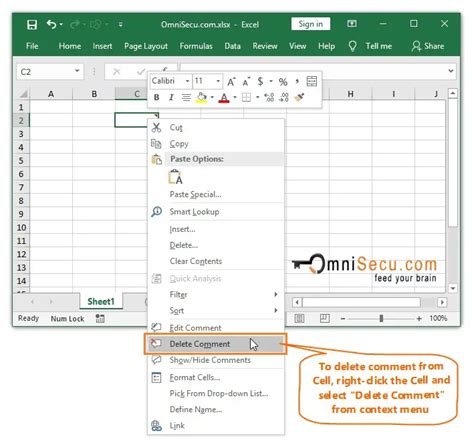Expand the Sort submenu
This screenshot has width=474, height=447.
click(216, 311)
